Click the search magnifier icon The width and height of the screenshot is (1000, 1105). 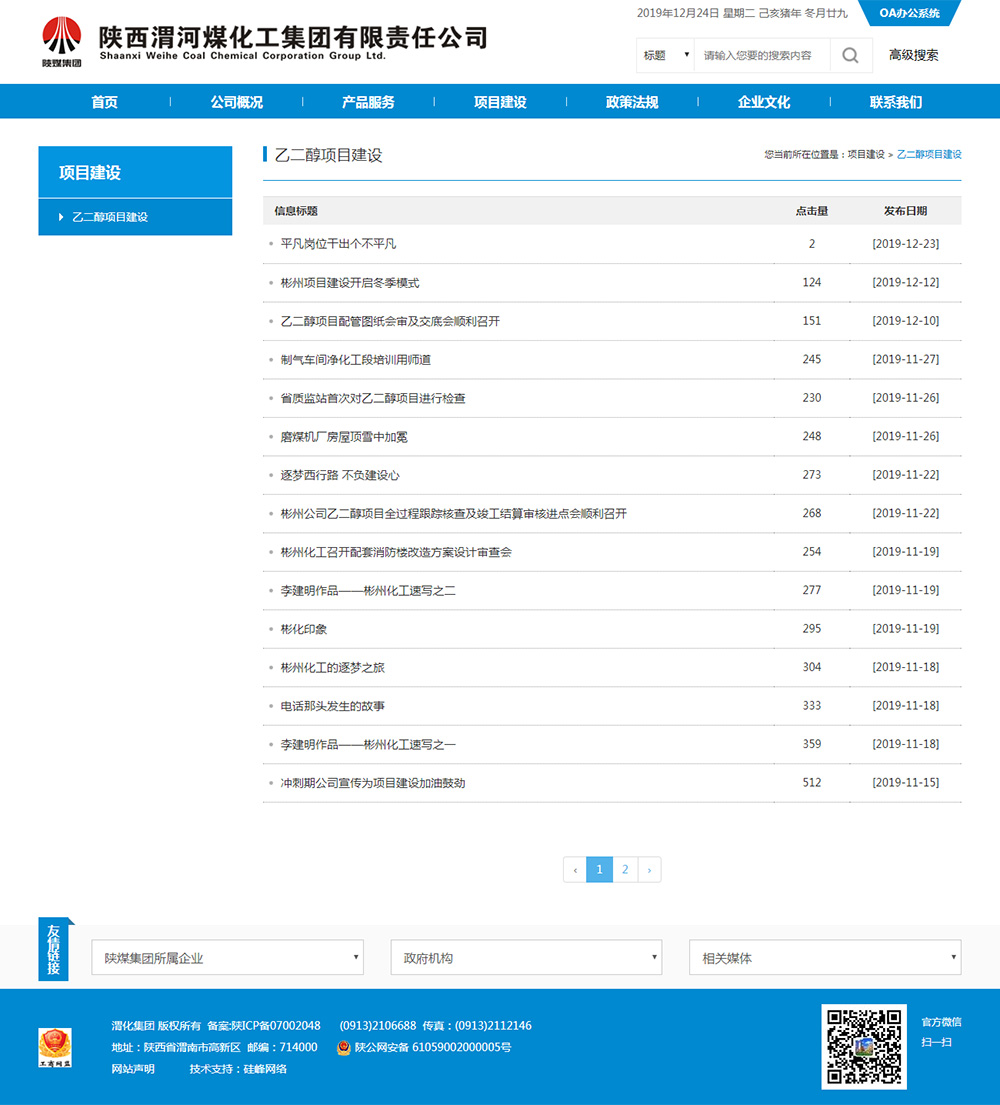coord(850,56)
